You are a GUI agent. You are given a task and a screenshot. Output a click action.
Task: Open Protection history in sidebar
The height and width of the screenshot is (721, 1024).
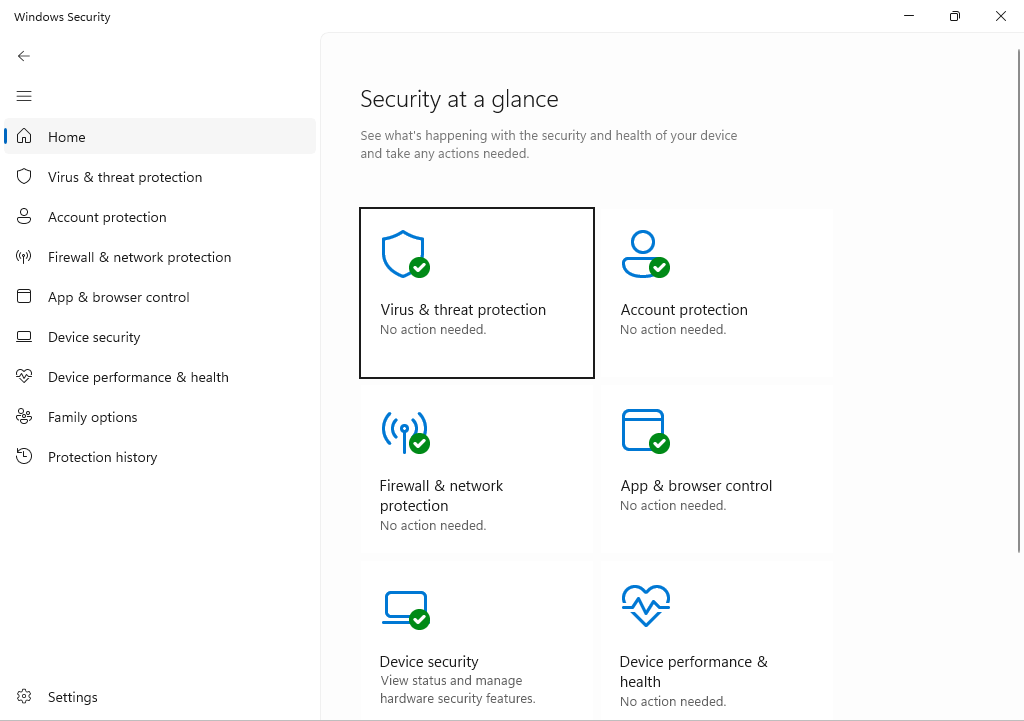point(102,457)
